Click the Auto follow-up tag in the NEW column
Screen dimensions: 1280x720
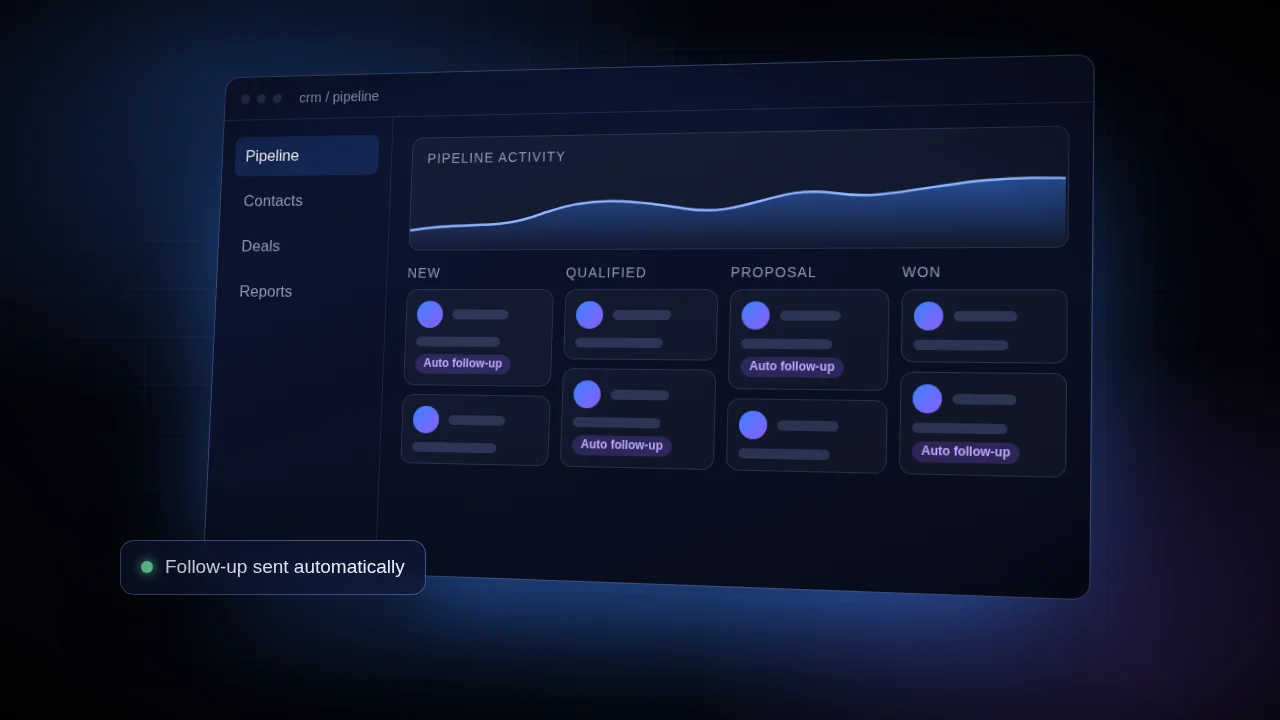463,364
